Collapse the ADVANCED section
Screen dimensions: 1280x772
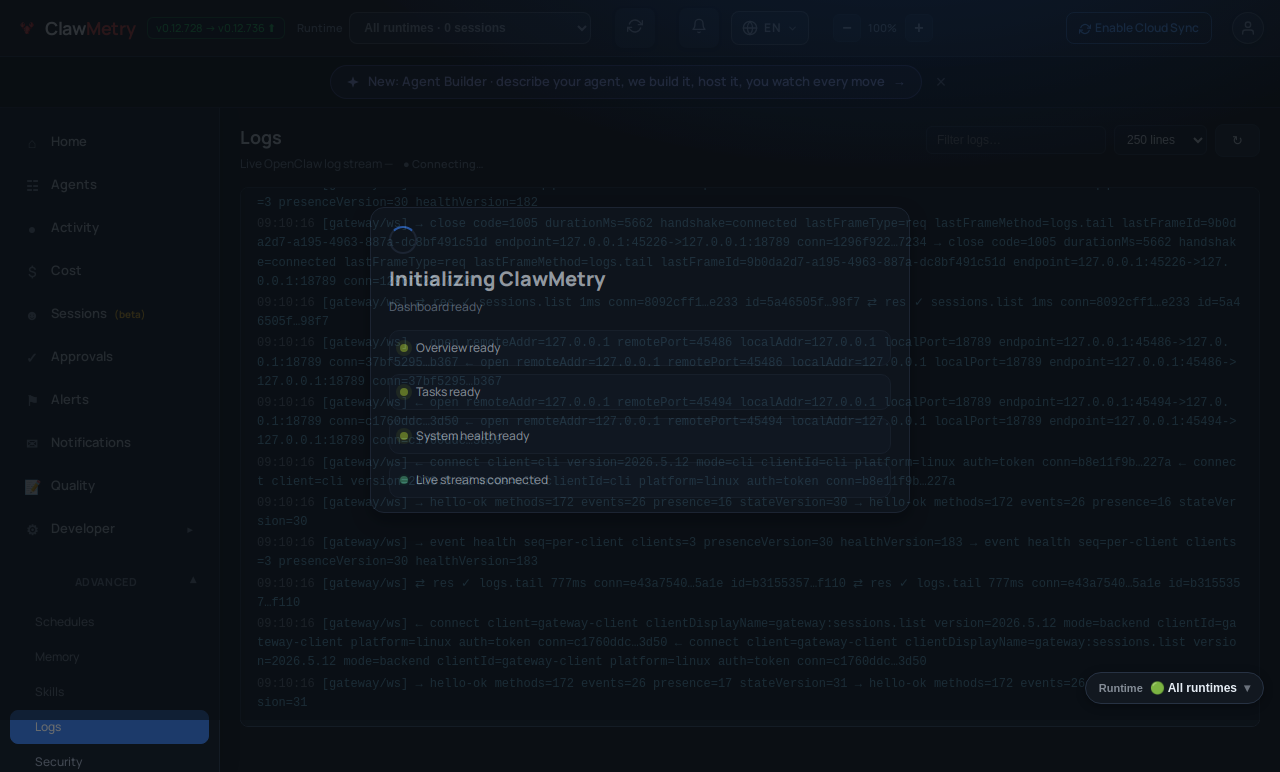(x=110, y=581)
